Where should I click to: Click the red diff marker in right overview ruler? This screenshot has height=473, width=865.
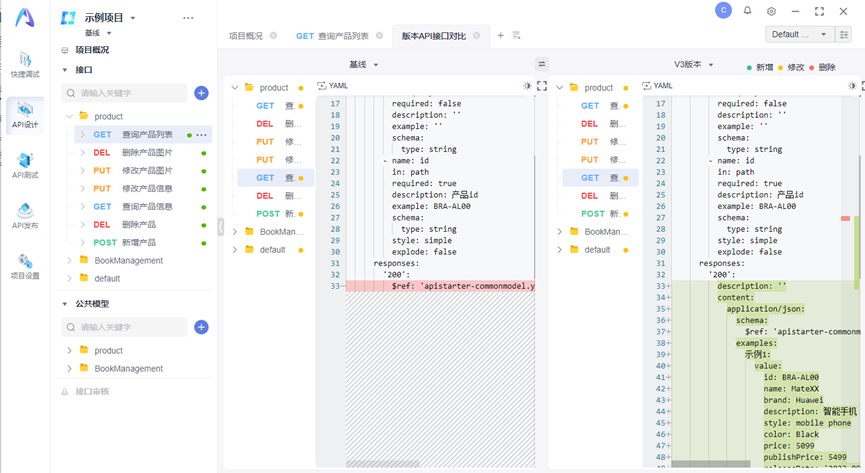pos(845,219)
